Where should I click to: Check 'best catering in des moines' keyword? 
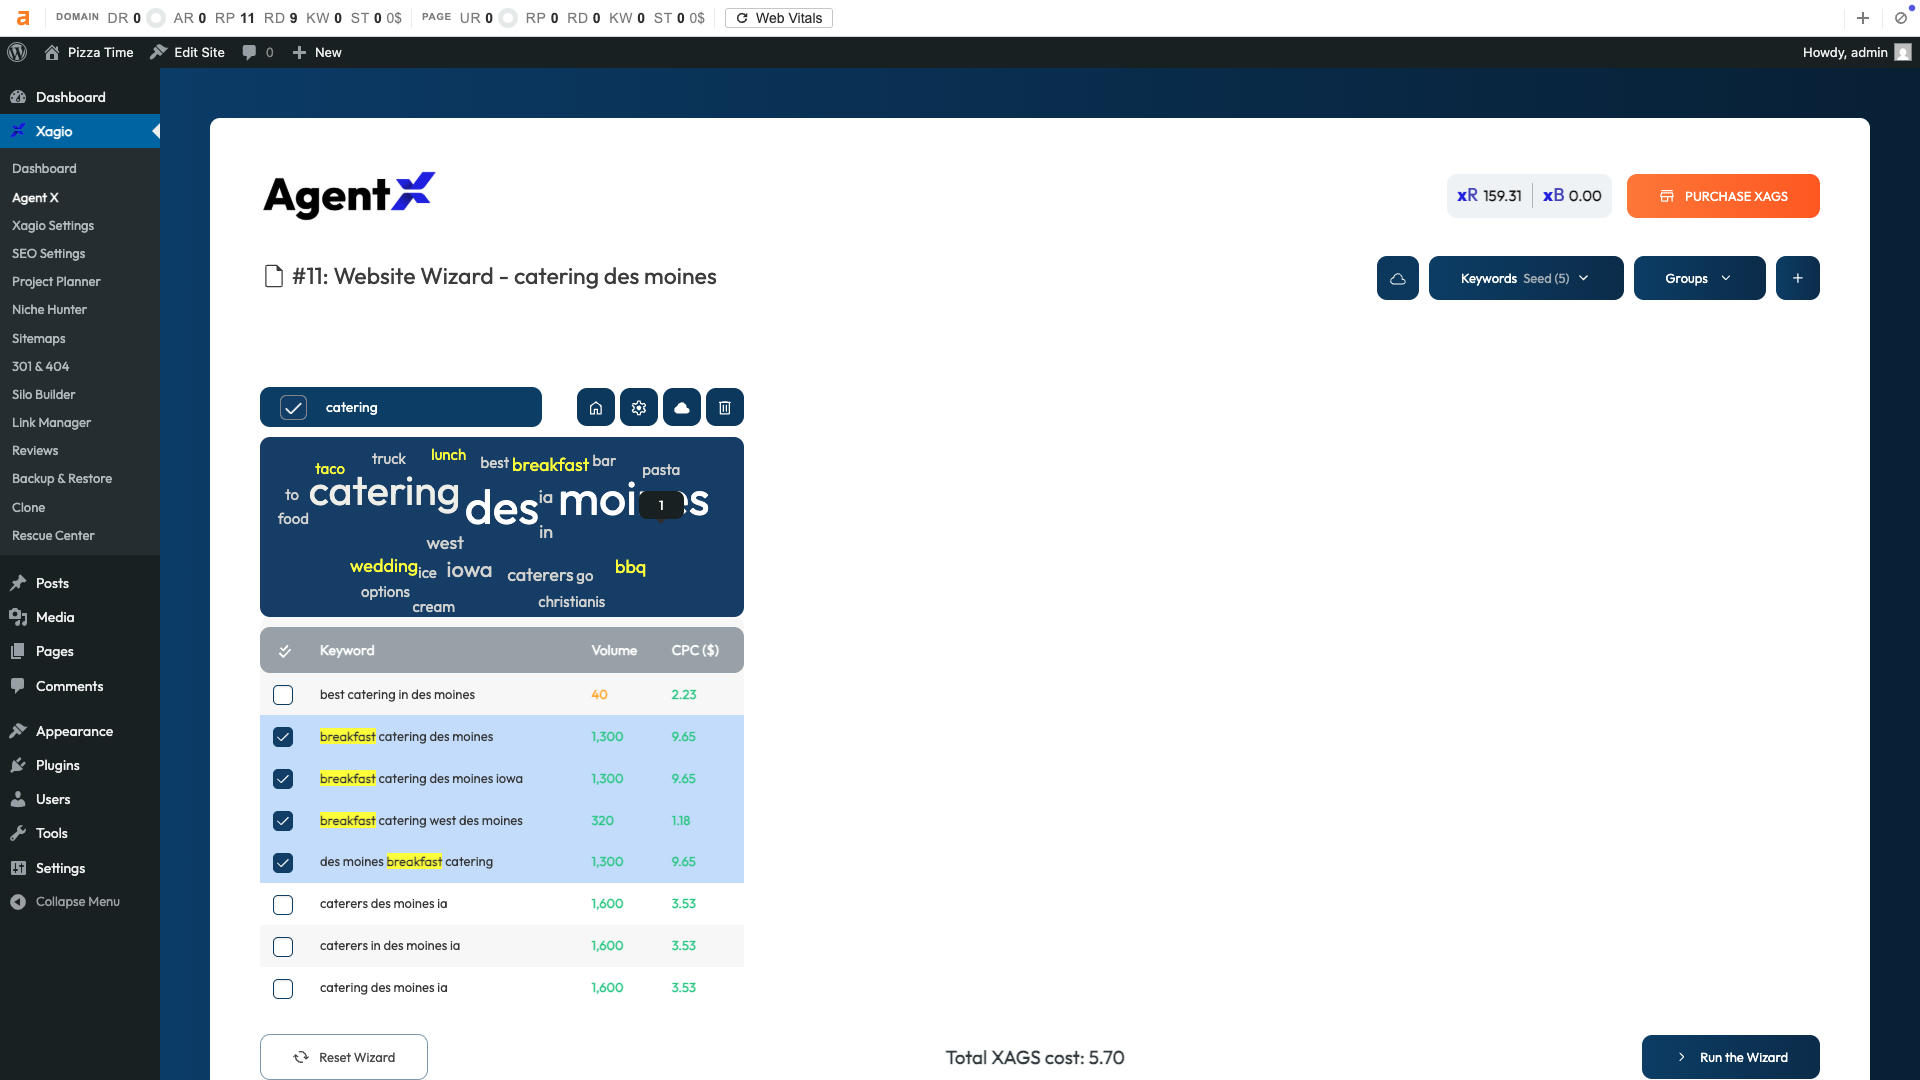click(x=283, y=695)
